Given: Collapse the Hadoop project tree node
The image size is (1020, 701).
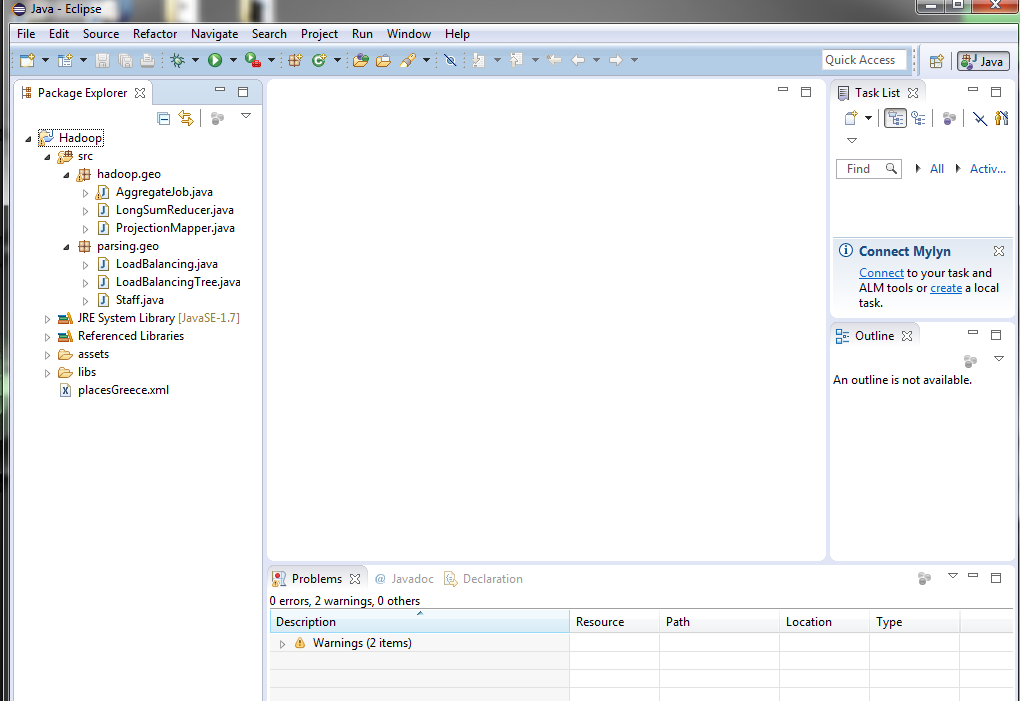Looking at the screenshot, I should 28,139.
